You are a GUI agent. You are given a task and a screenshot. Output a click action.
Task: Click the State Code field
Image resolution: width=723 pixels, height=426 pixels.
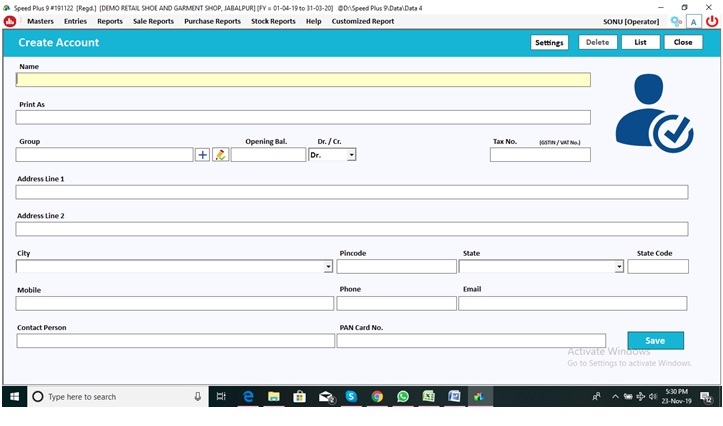coord(658,266)
